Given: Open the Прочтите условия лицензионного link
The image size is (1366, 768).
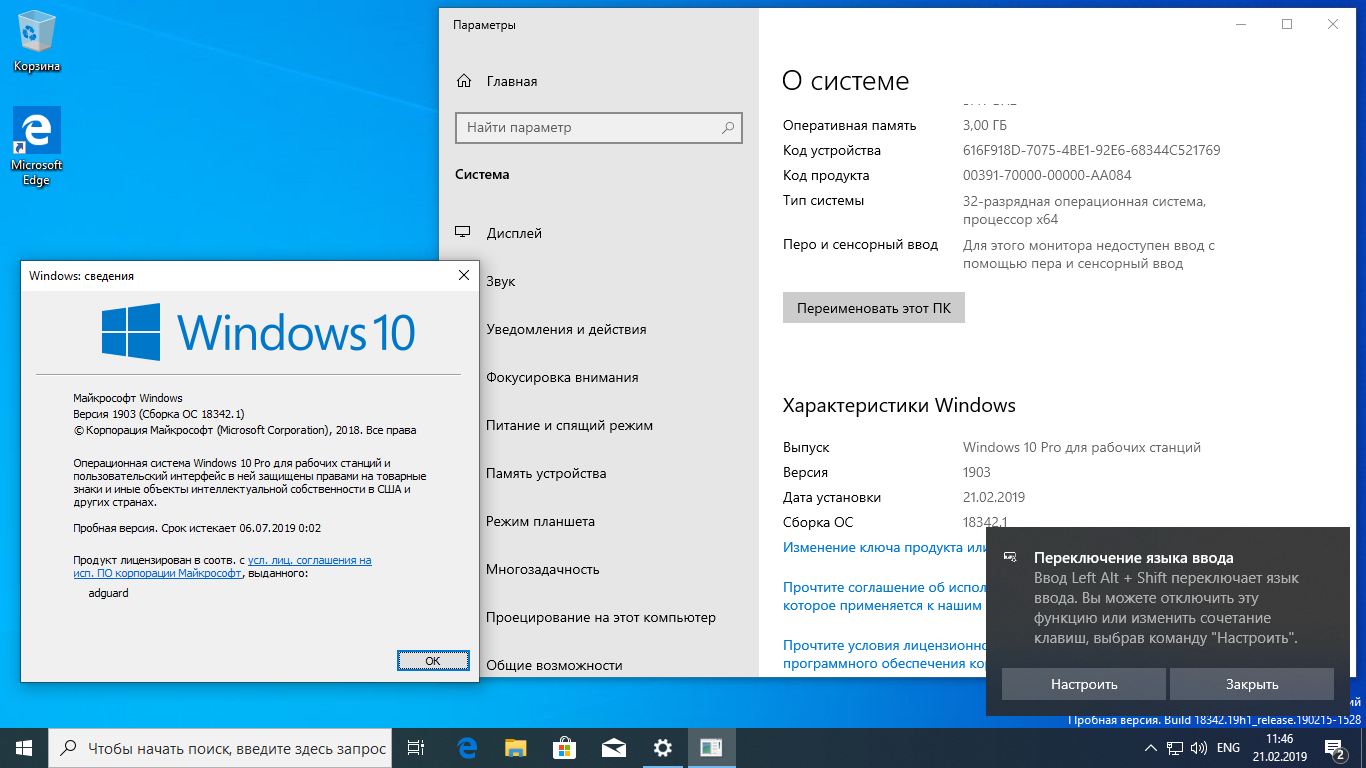Looking at the screenshot, I should click(886, 654).
